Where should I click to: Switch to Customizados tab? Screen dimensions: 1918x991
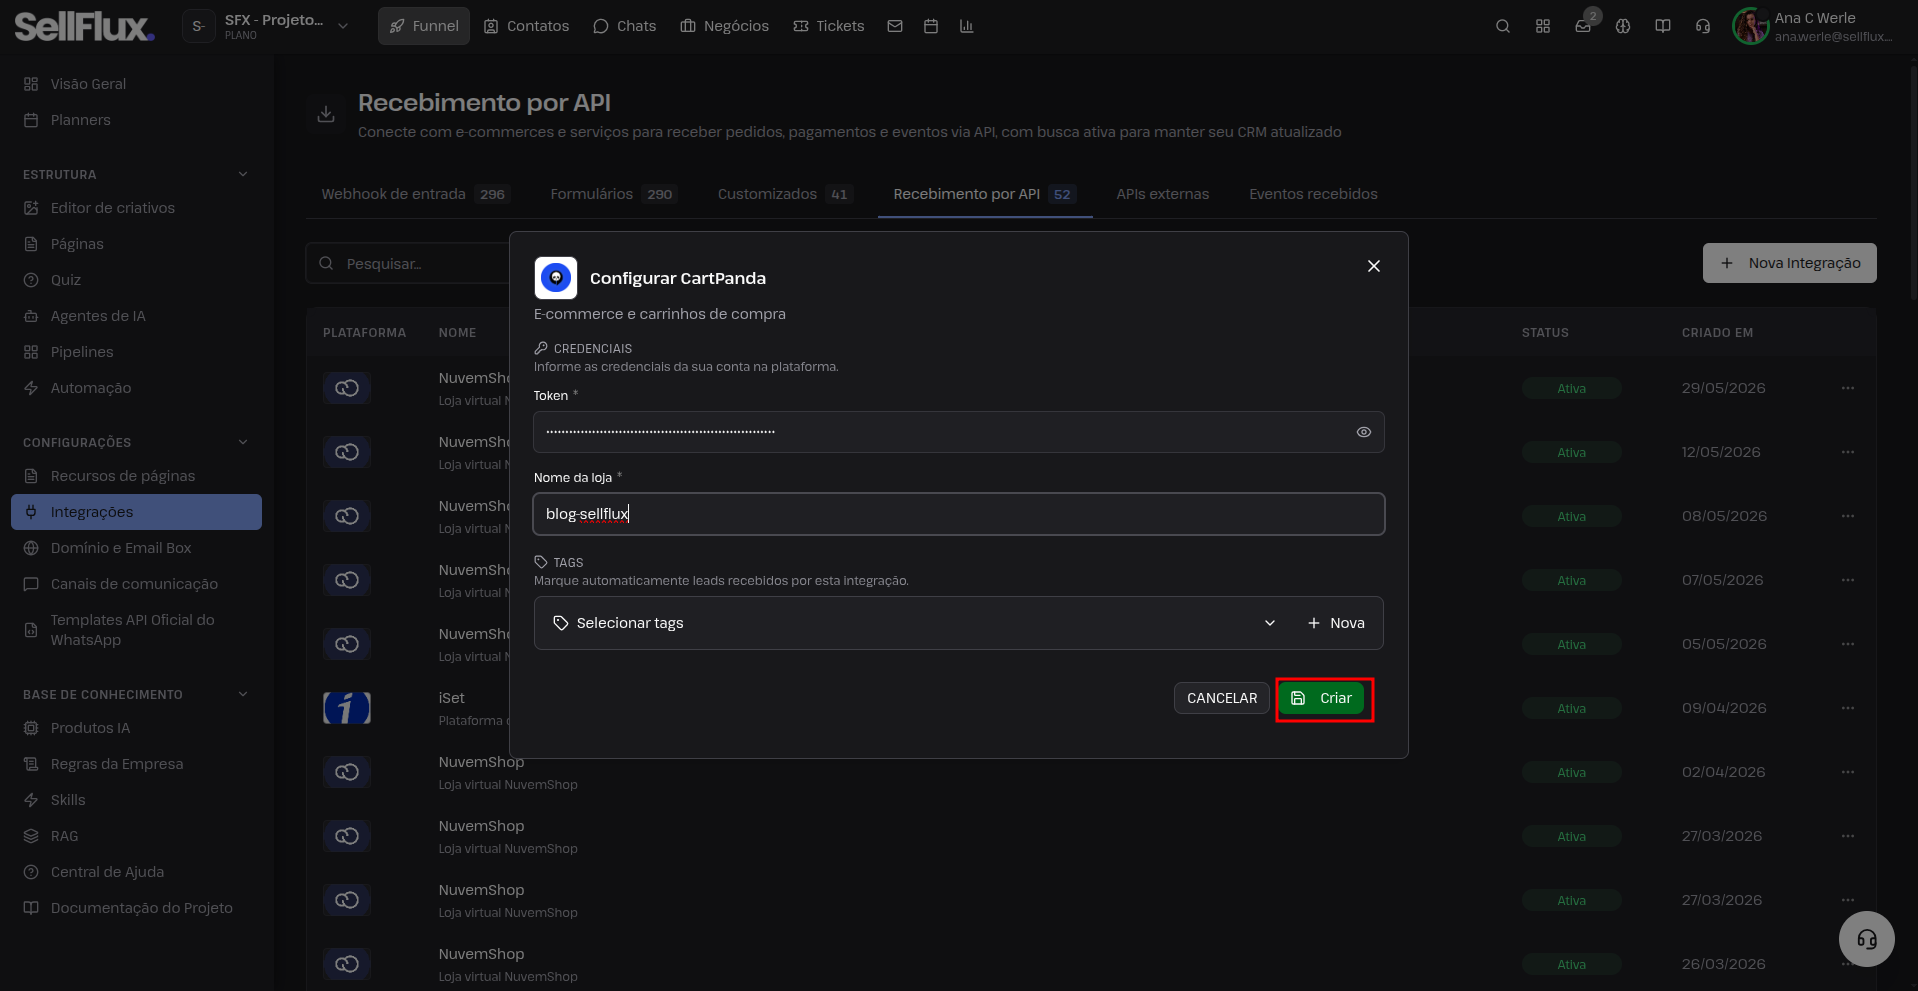click(x=785, y=194)
